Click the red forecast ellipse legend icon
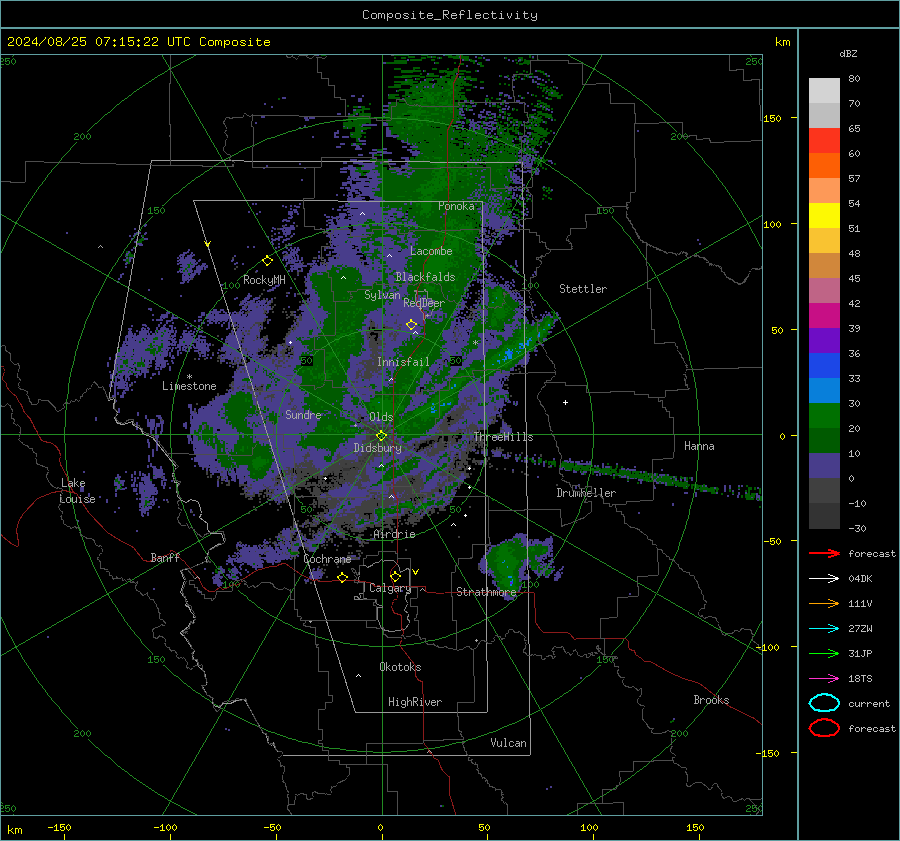Viewport: 900px width, 841px height. pyautogui.click(x=824, y=728)
